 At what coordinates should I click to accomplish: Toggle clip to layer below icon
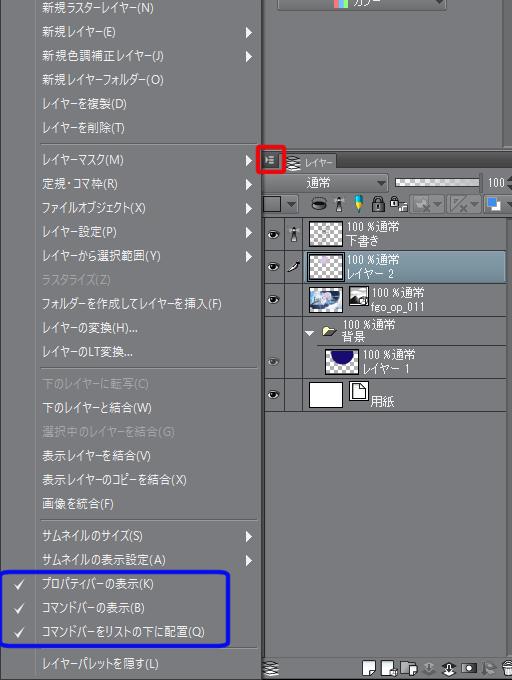[x=319, y=203]
